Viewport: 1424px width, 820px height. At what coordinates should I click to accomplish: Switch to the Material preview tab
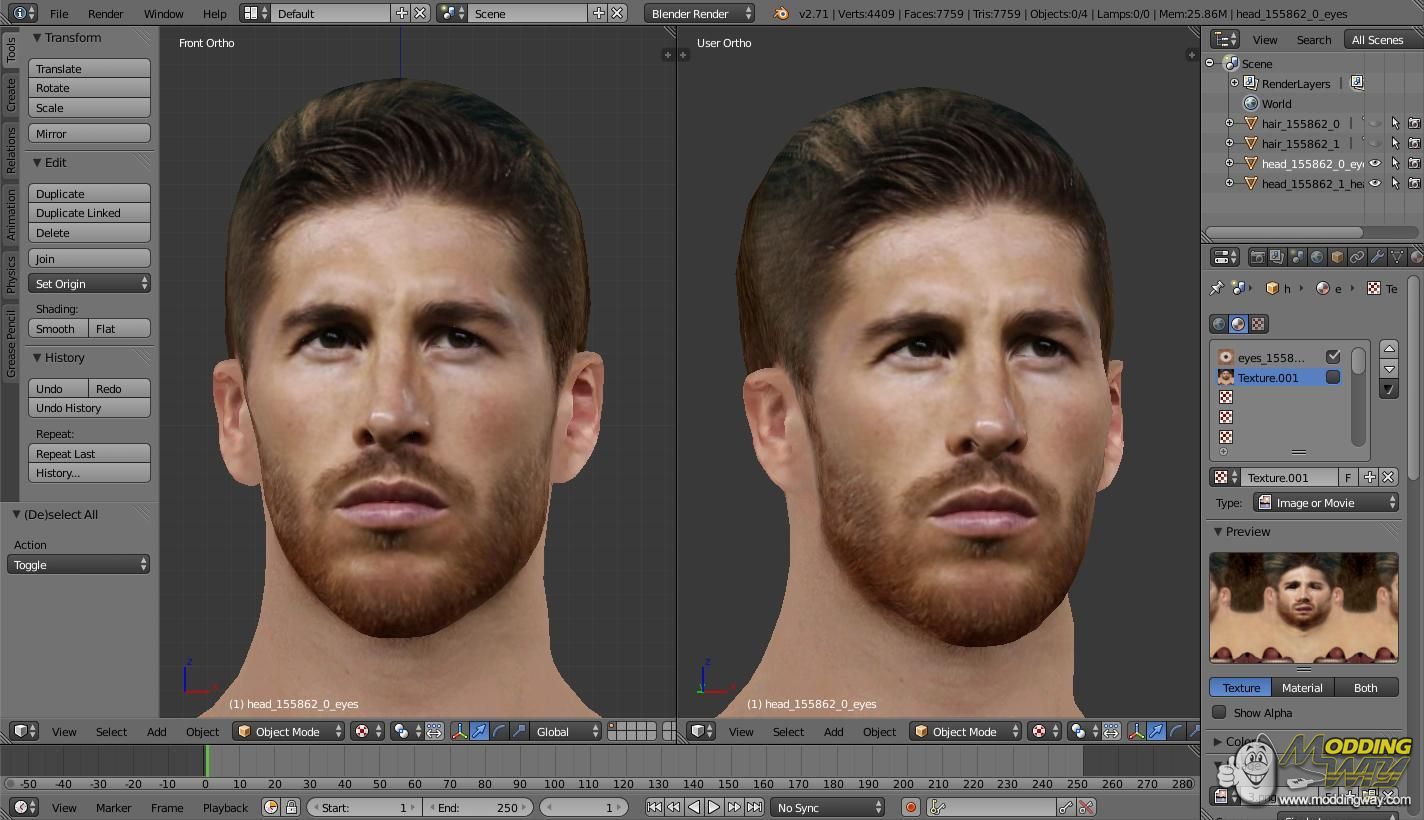pos(1302,688)
